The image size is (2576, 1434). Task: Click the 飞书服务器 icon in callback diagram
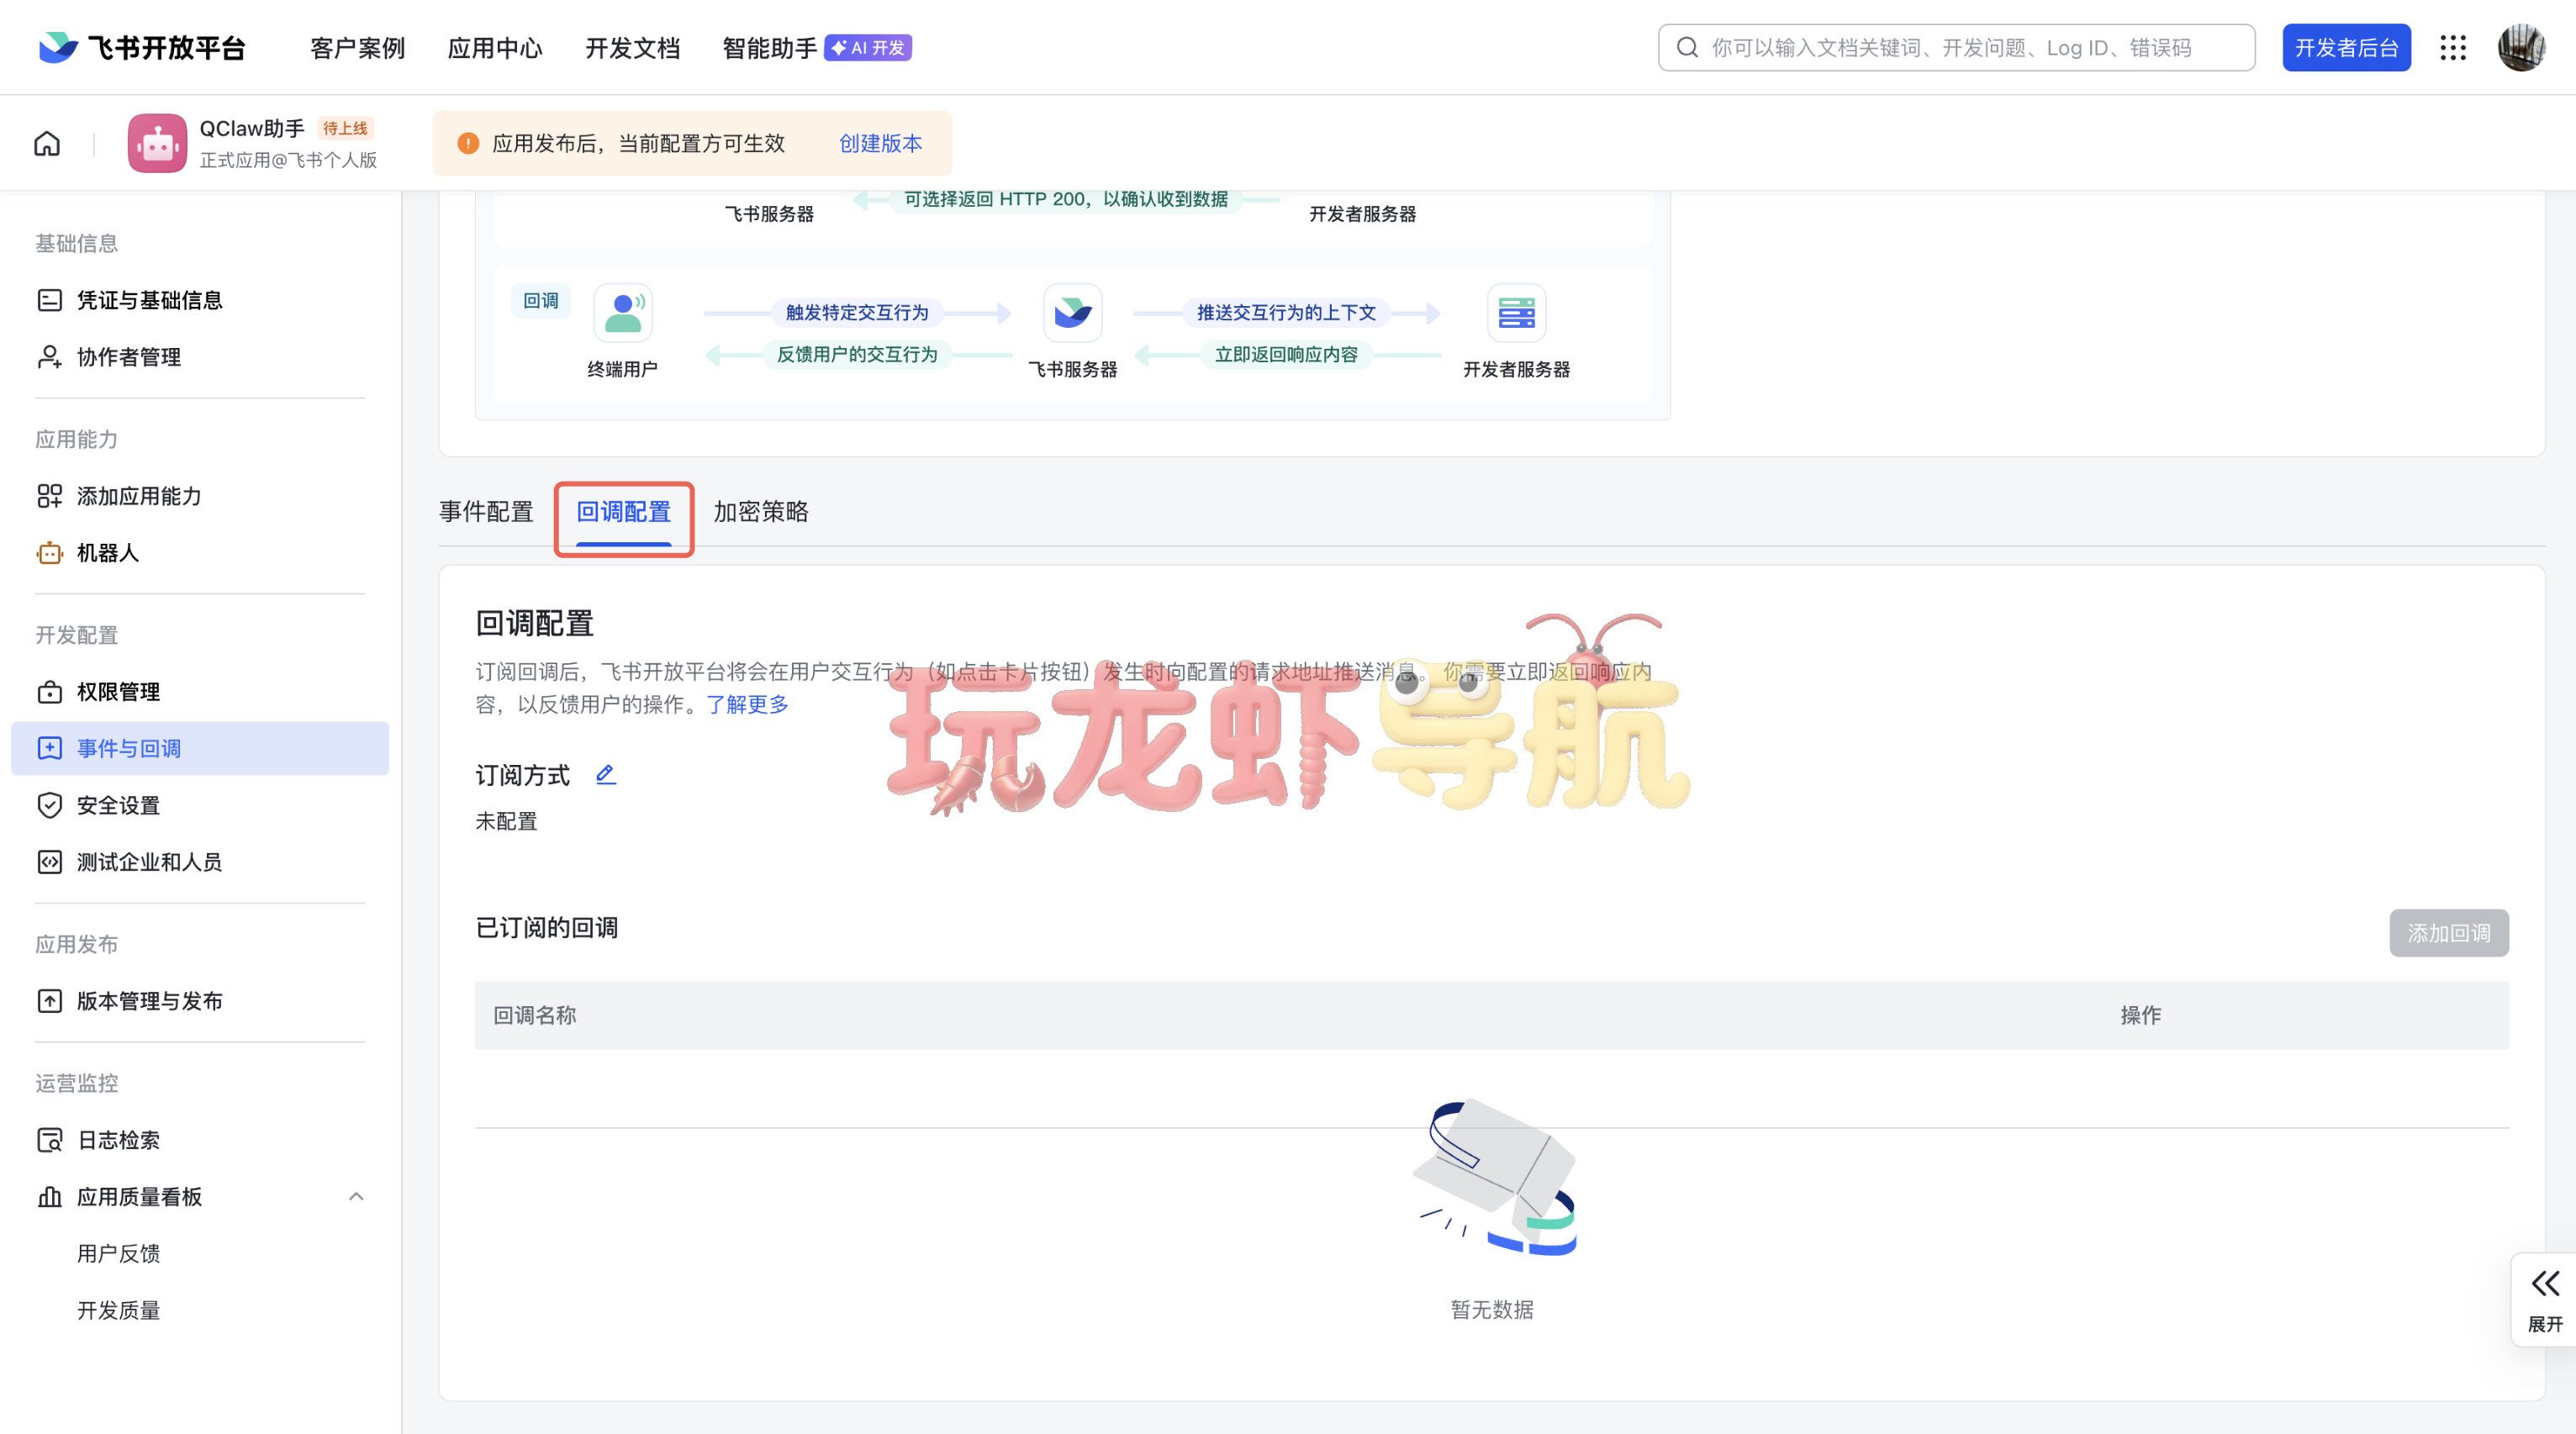[x=1073, y=312]
